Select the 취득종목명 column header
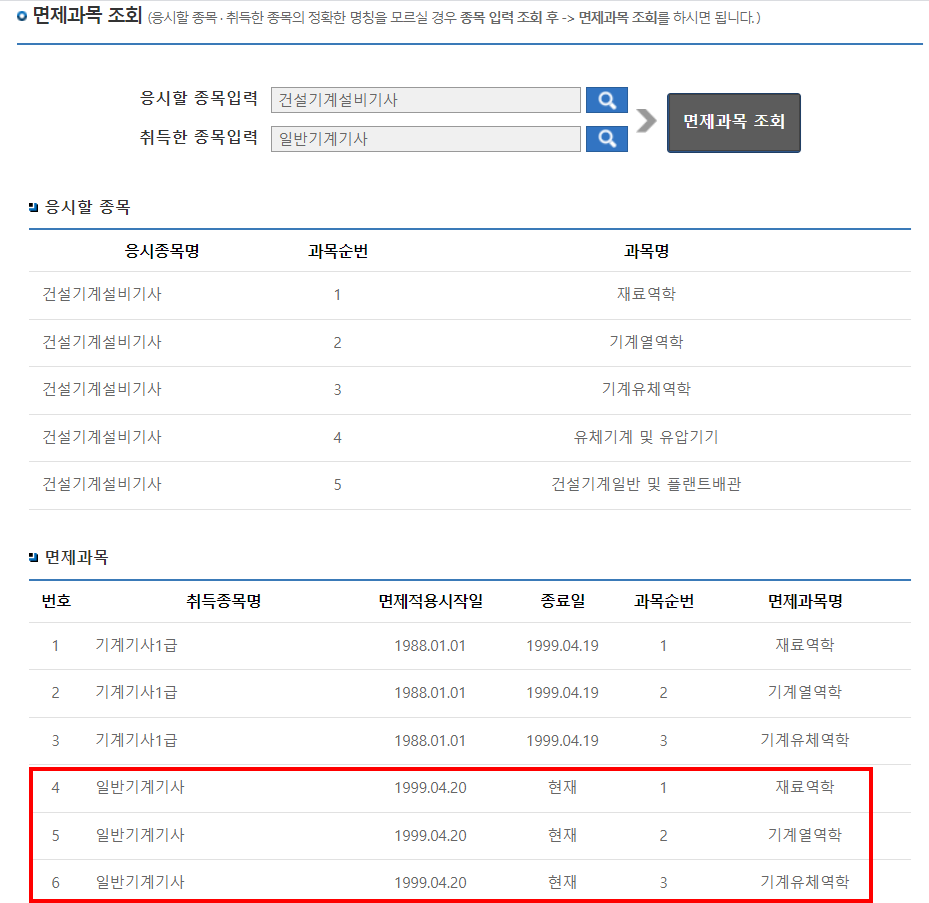Image resolution: width=929 pixels, height=903 pixels. (x=224, y=601)
